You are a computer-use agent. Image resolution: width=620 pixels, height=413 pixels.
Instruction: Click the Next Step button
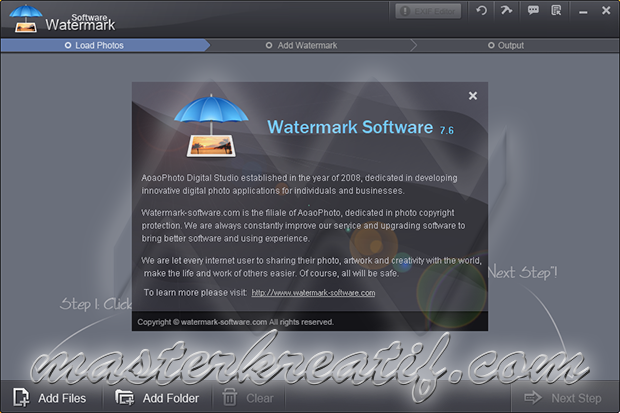(563, 398)
